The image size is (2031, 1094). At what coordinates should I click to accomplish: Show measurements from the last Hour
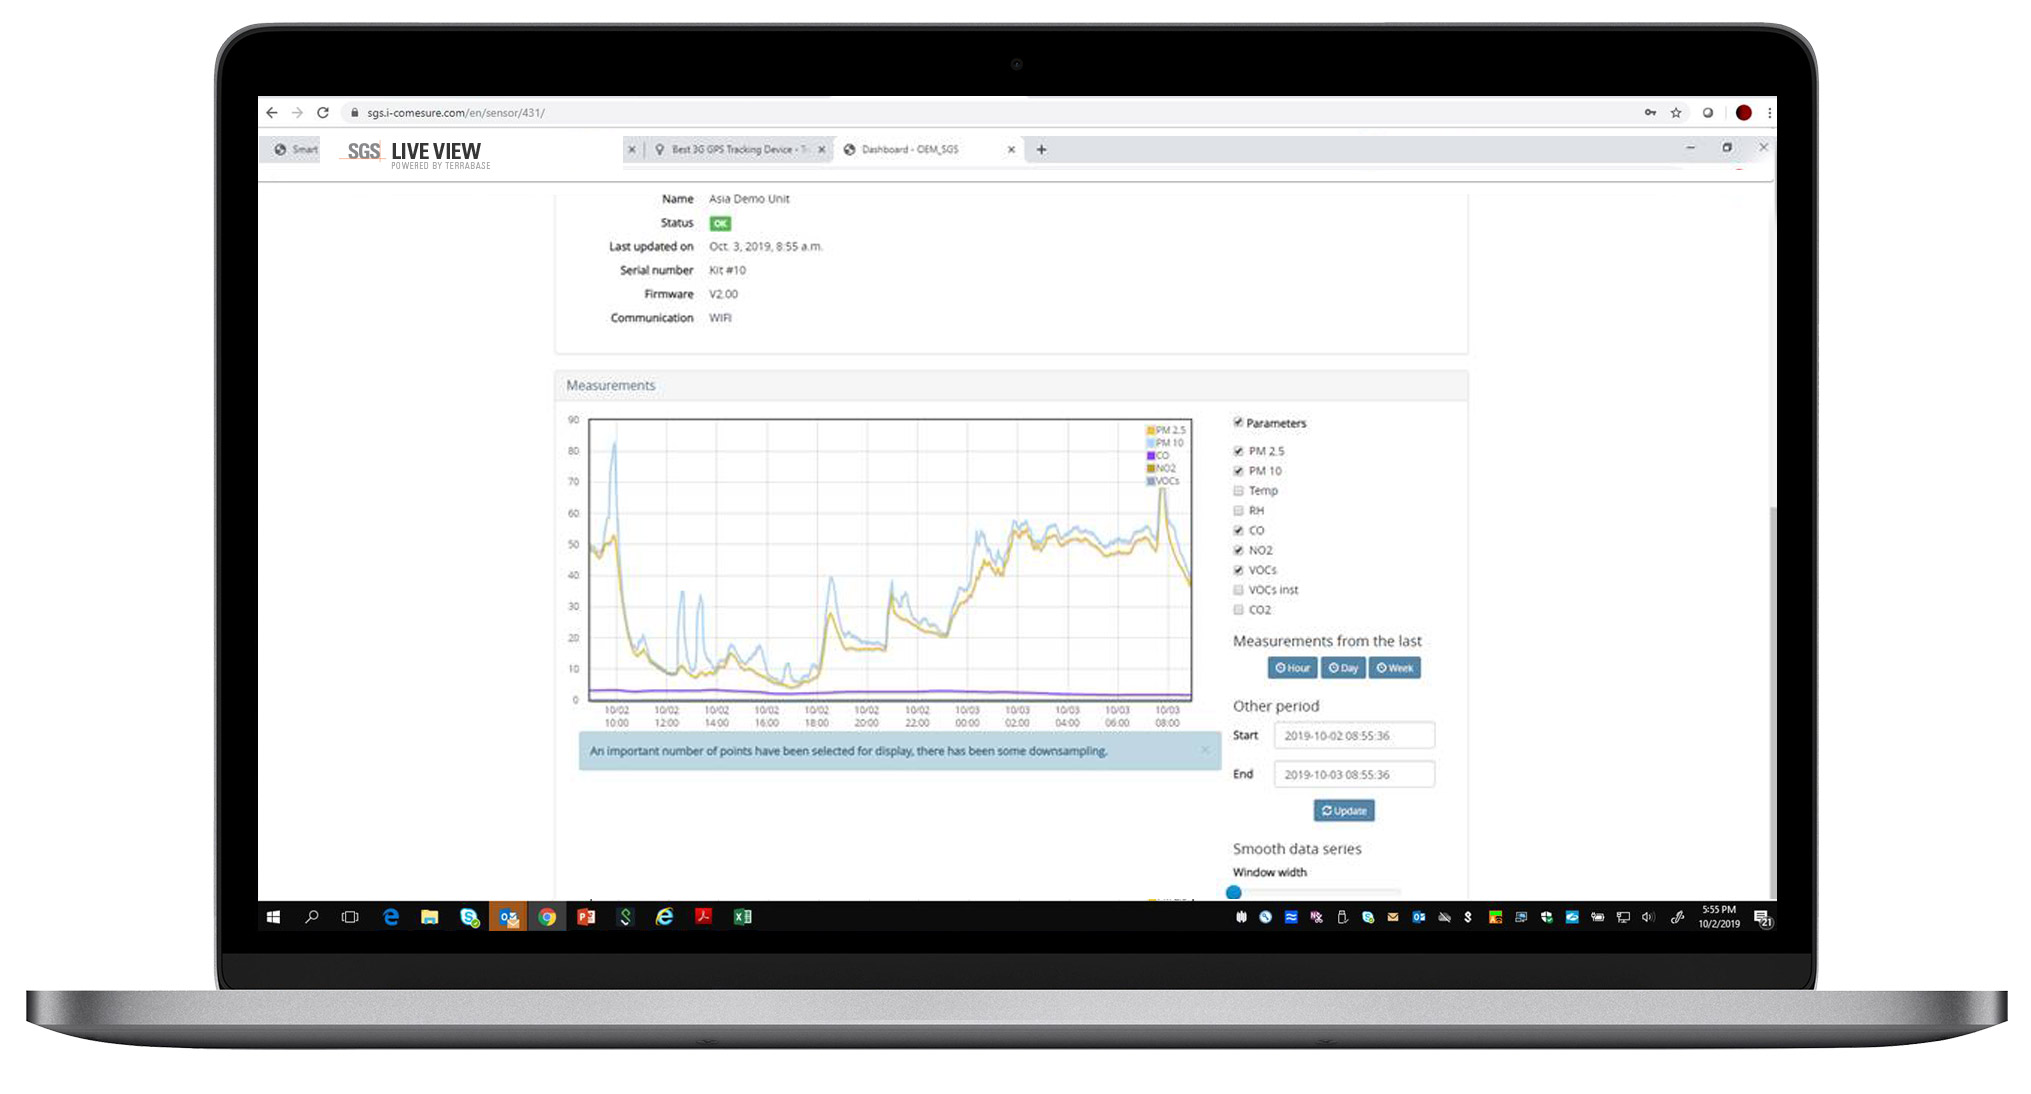coord(1292,668)
